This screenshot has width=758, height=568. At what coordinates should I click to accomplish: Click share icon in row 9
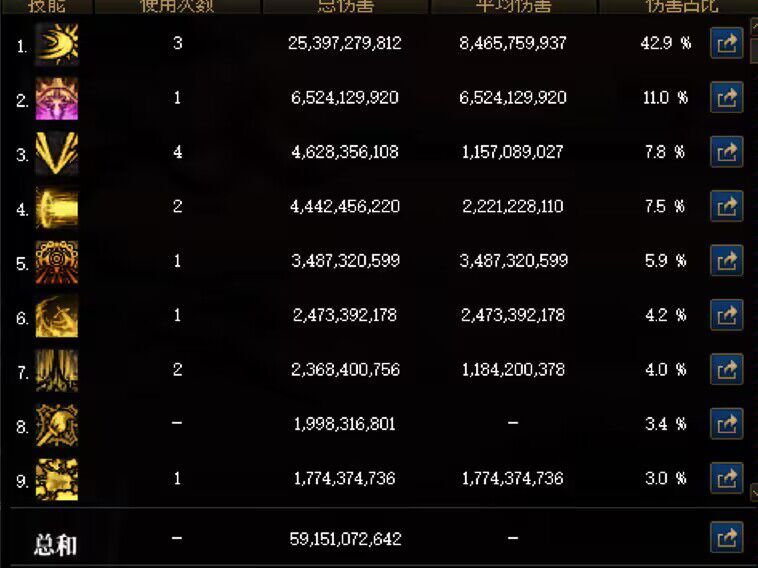pyautogui.click(x=726, y=479)
